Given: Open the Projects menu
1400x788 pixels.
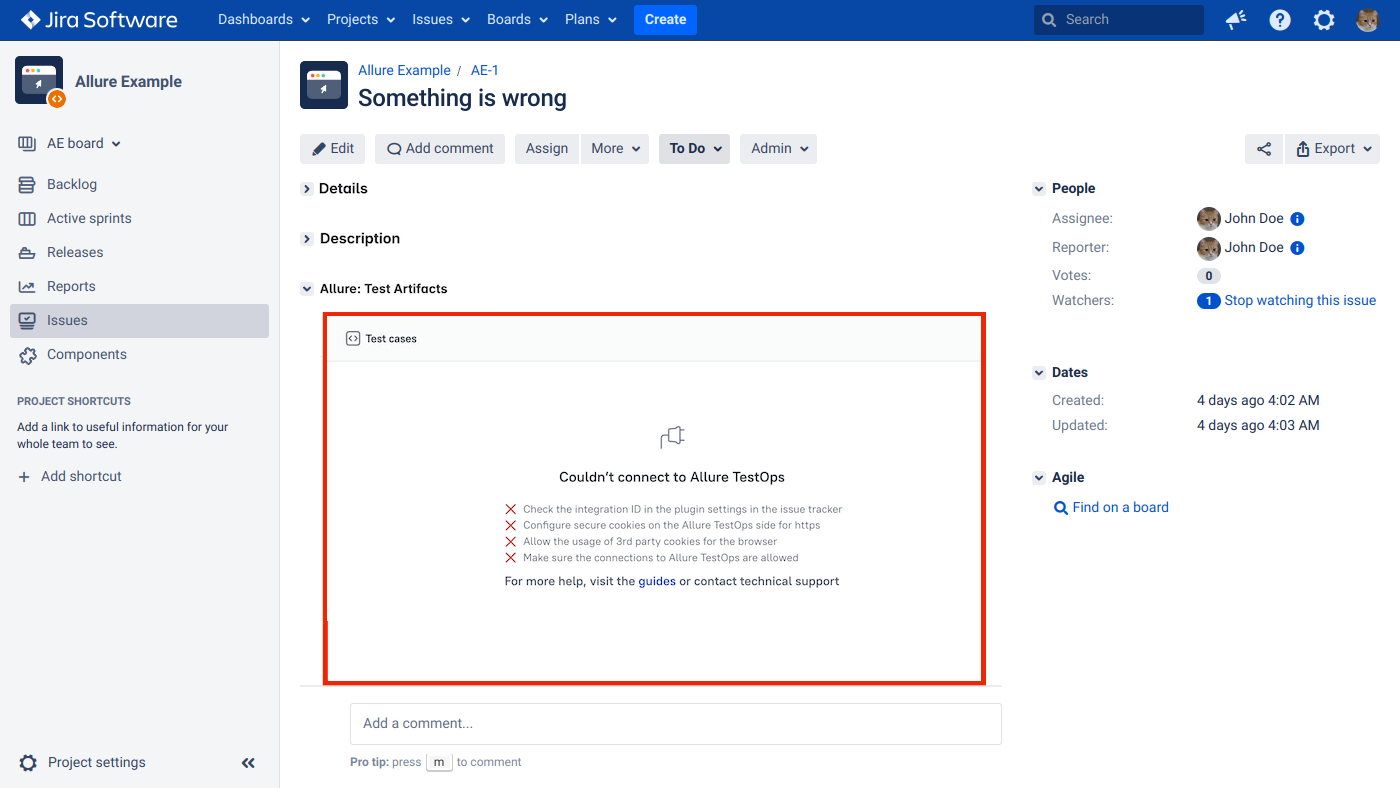Looking at the screenshot, I should pos(360,19).
